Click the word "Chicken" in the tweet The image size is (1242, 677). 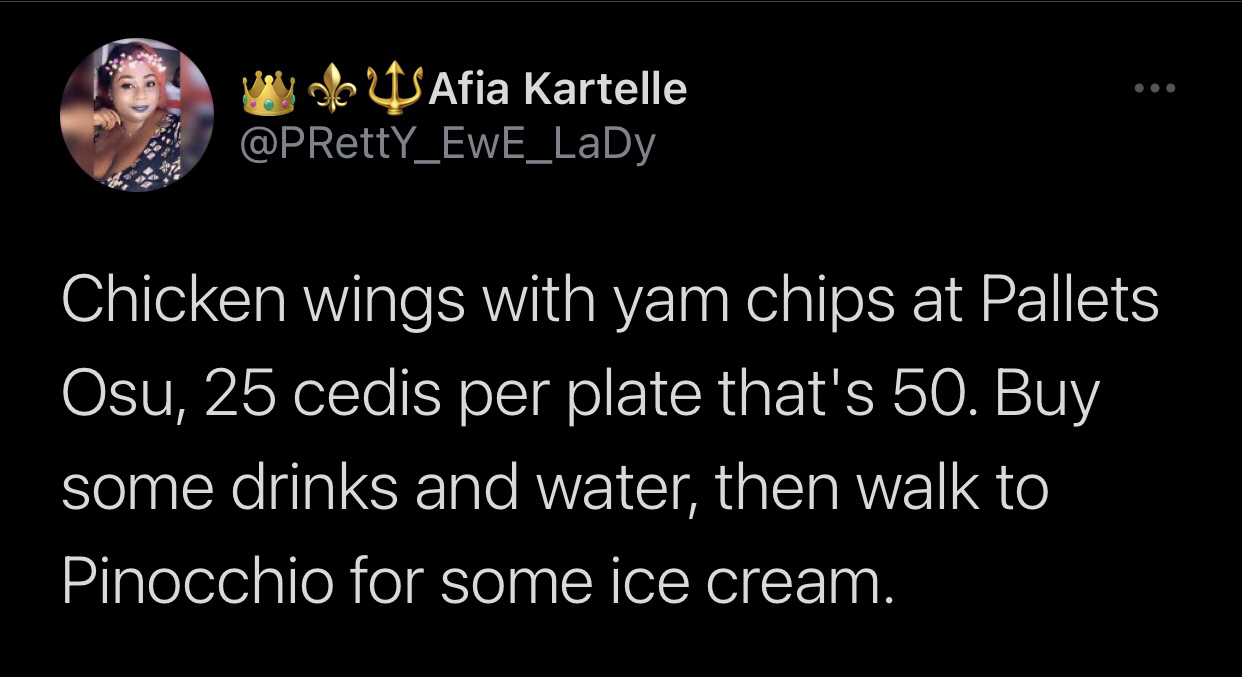pos(166,301)
